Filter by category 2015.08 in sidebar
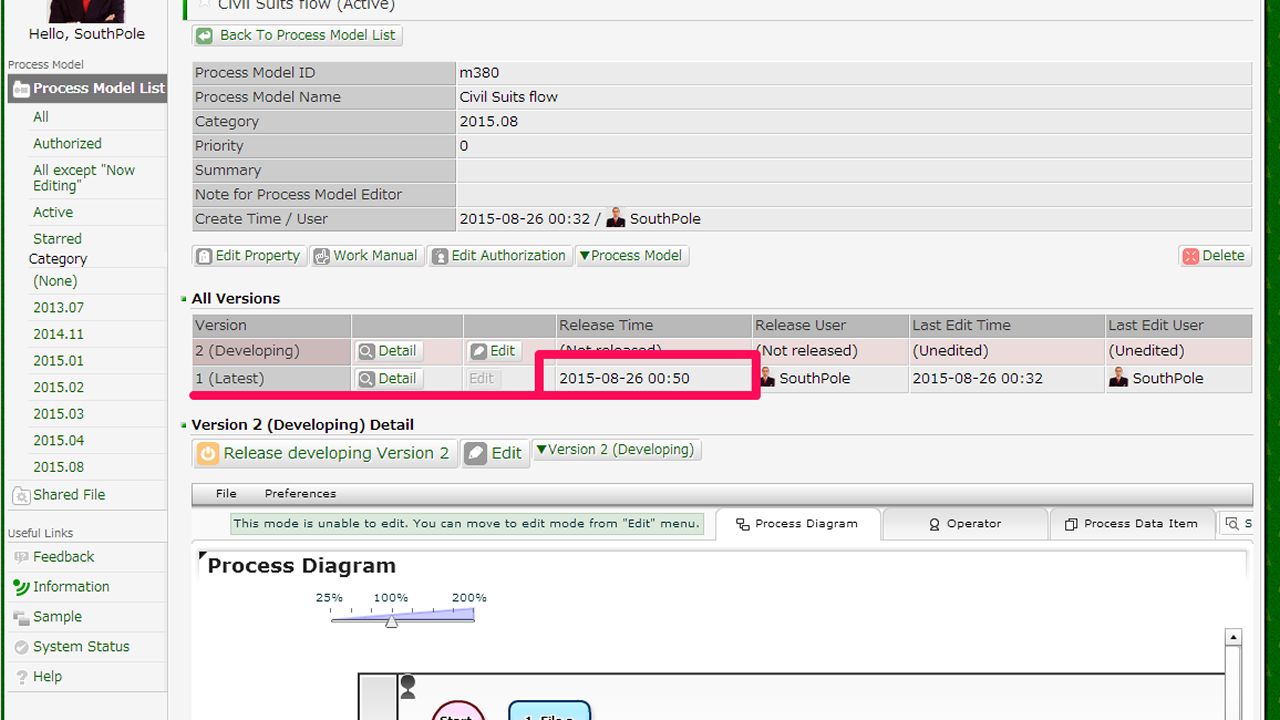 (x=58, y=467)
